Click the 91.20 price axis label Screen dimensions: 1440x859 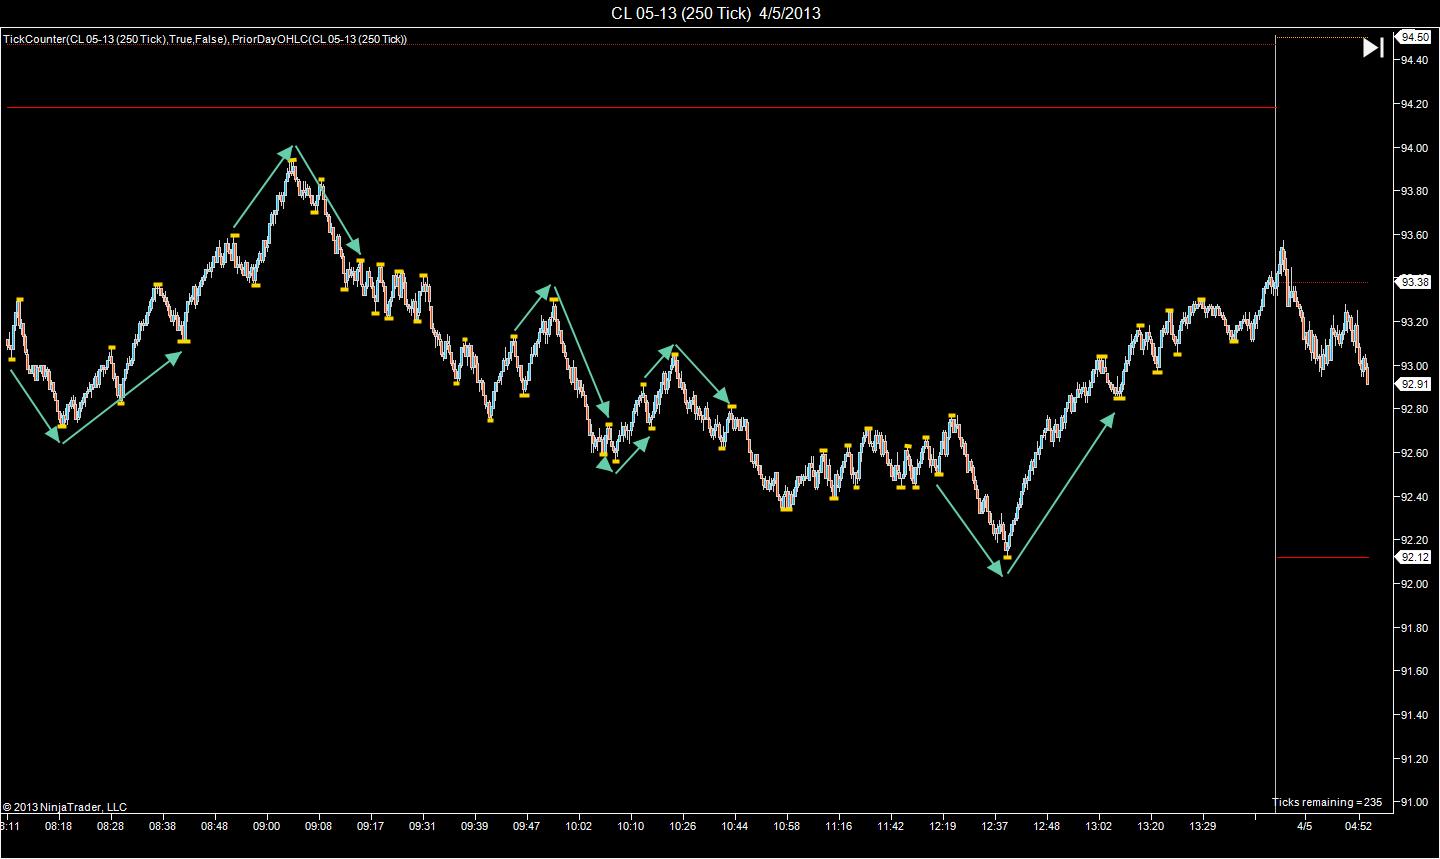1414,758
